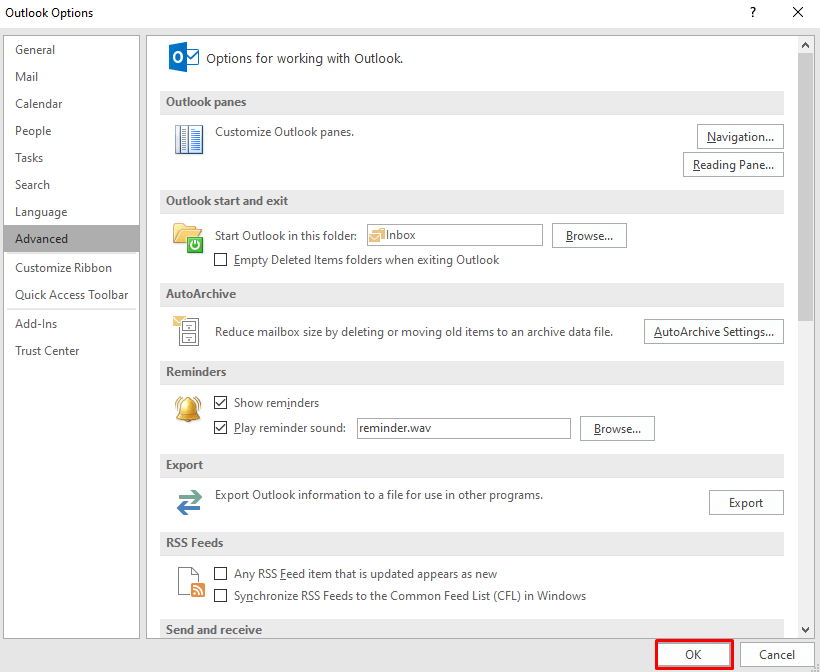The height and width of the screenshot is (672, 820).
Task: Click the AutoArchive file cabinet icon
Action: click(x=186, y=331)
